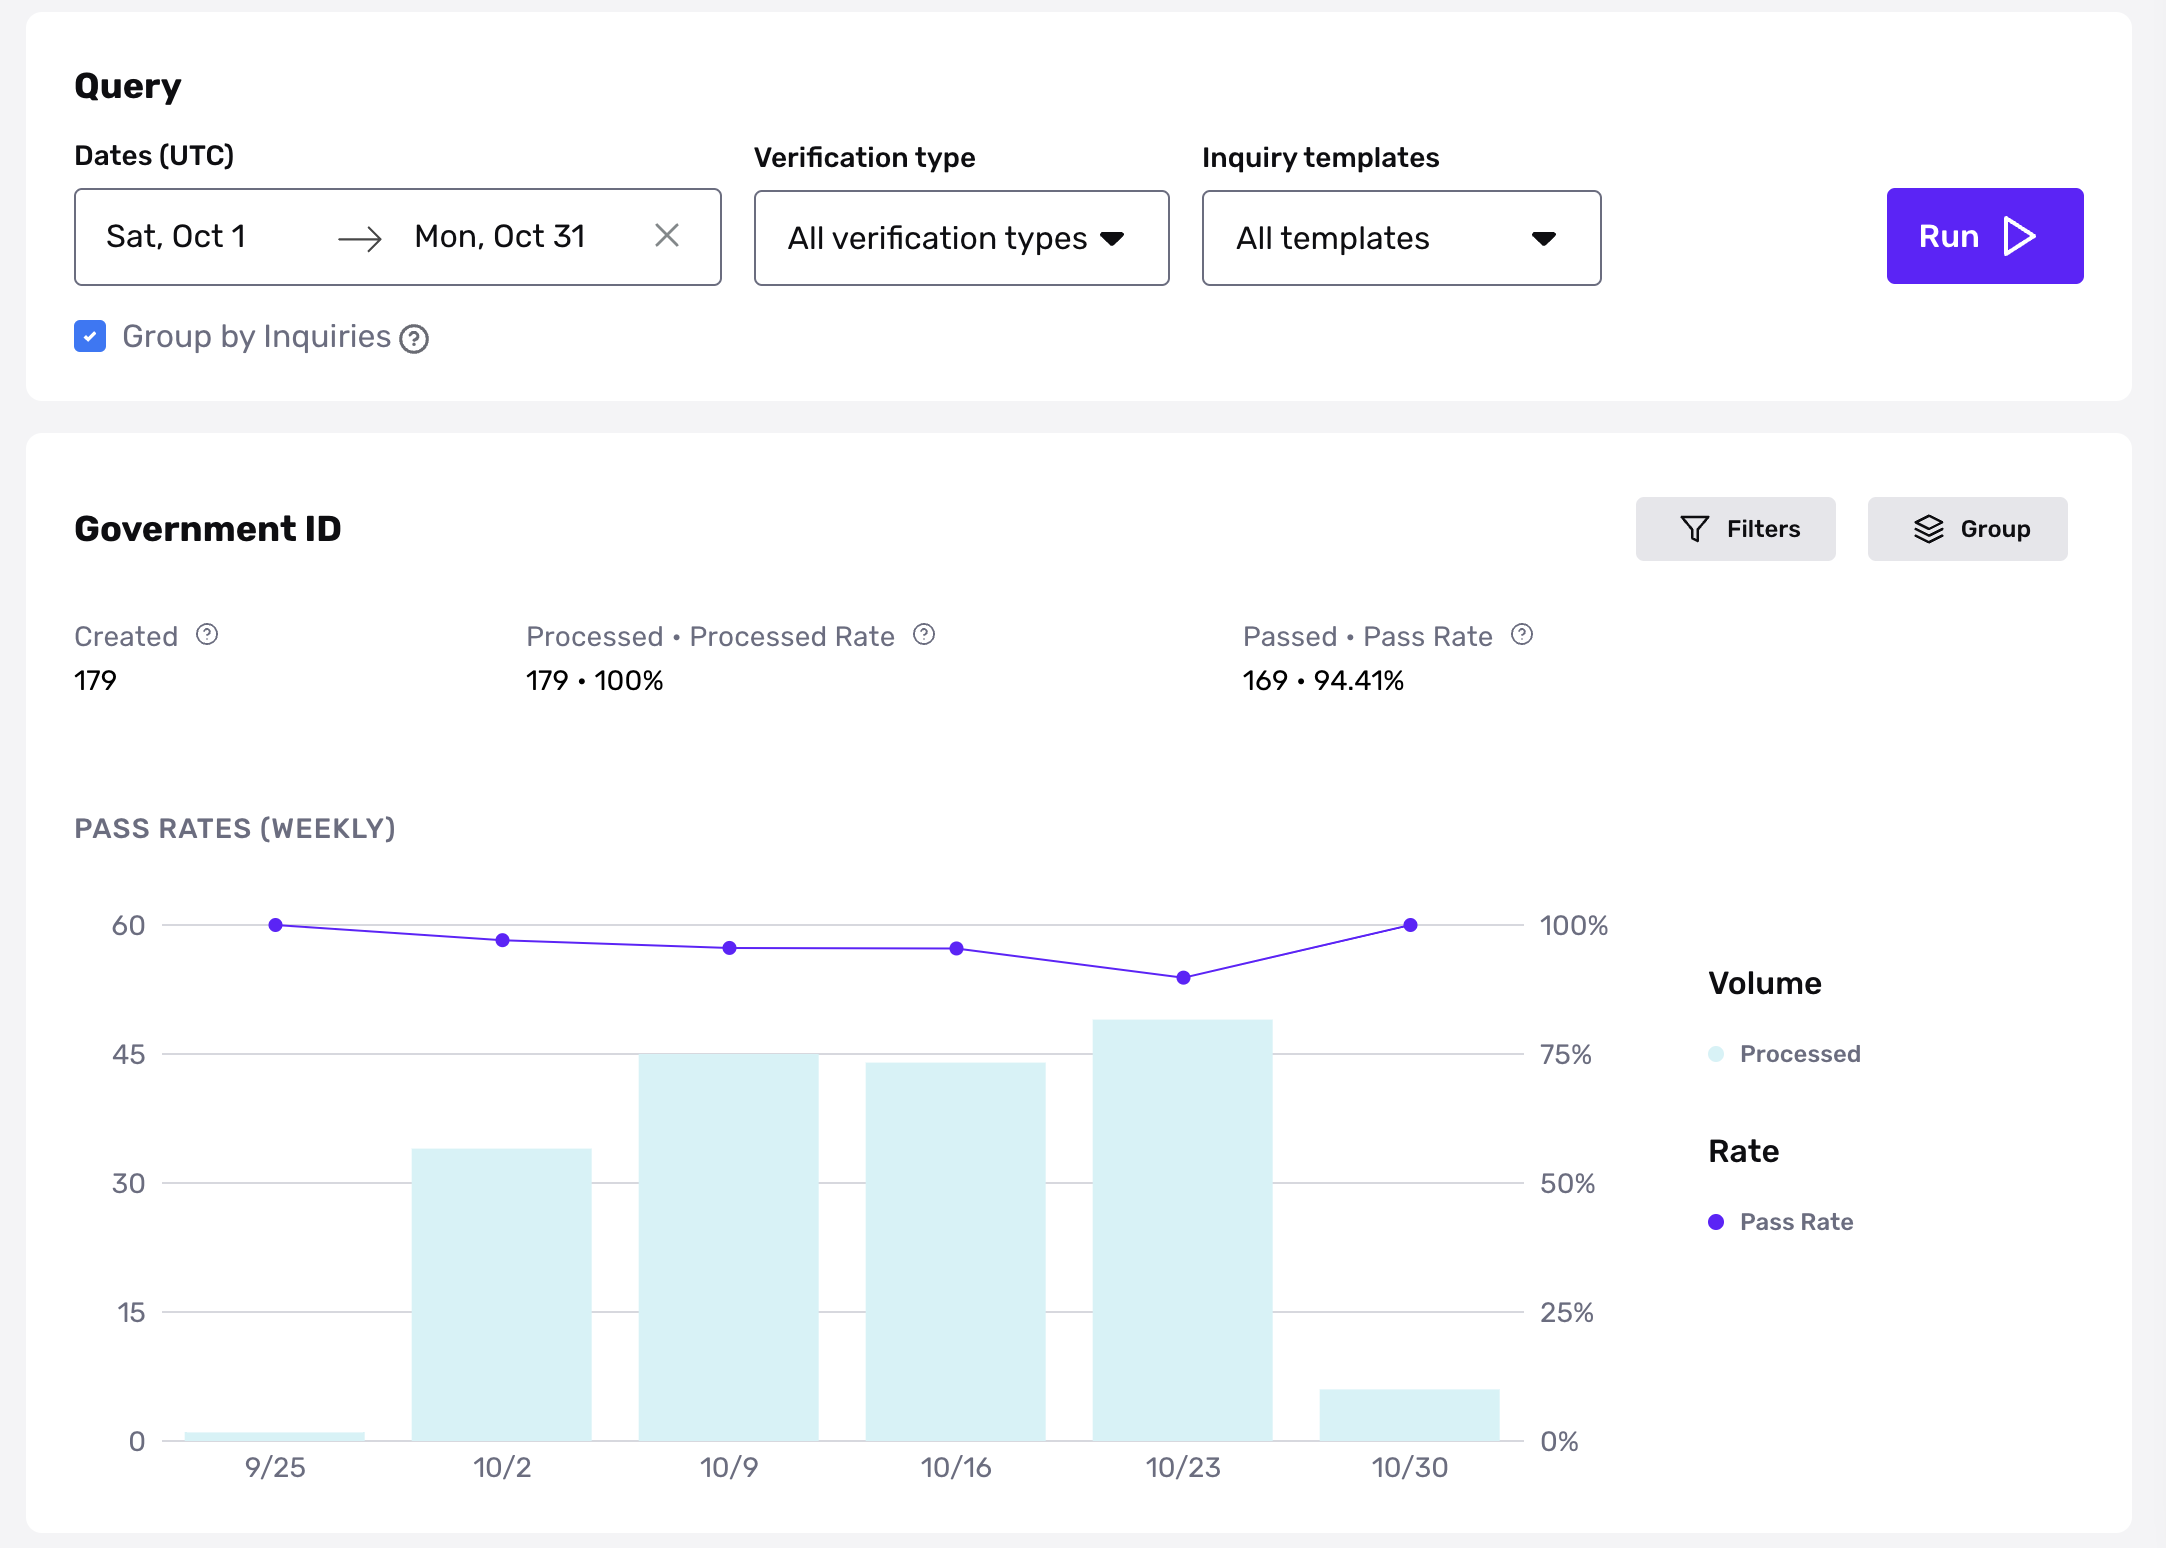Open the Filters button
Image resolution: width=2166 pixels, height=1548 pixels.
coord(1735,529)
